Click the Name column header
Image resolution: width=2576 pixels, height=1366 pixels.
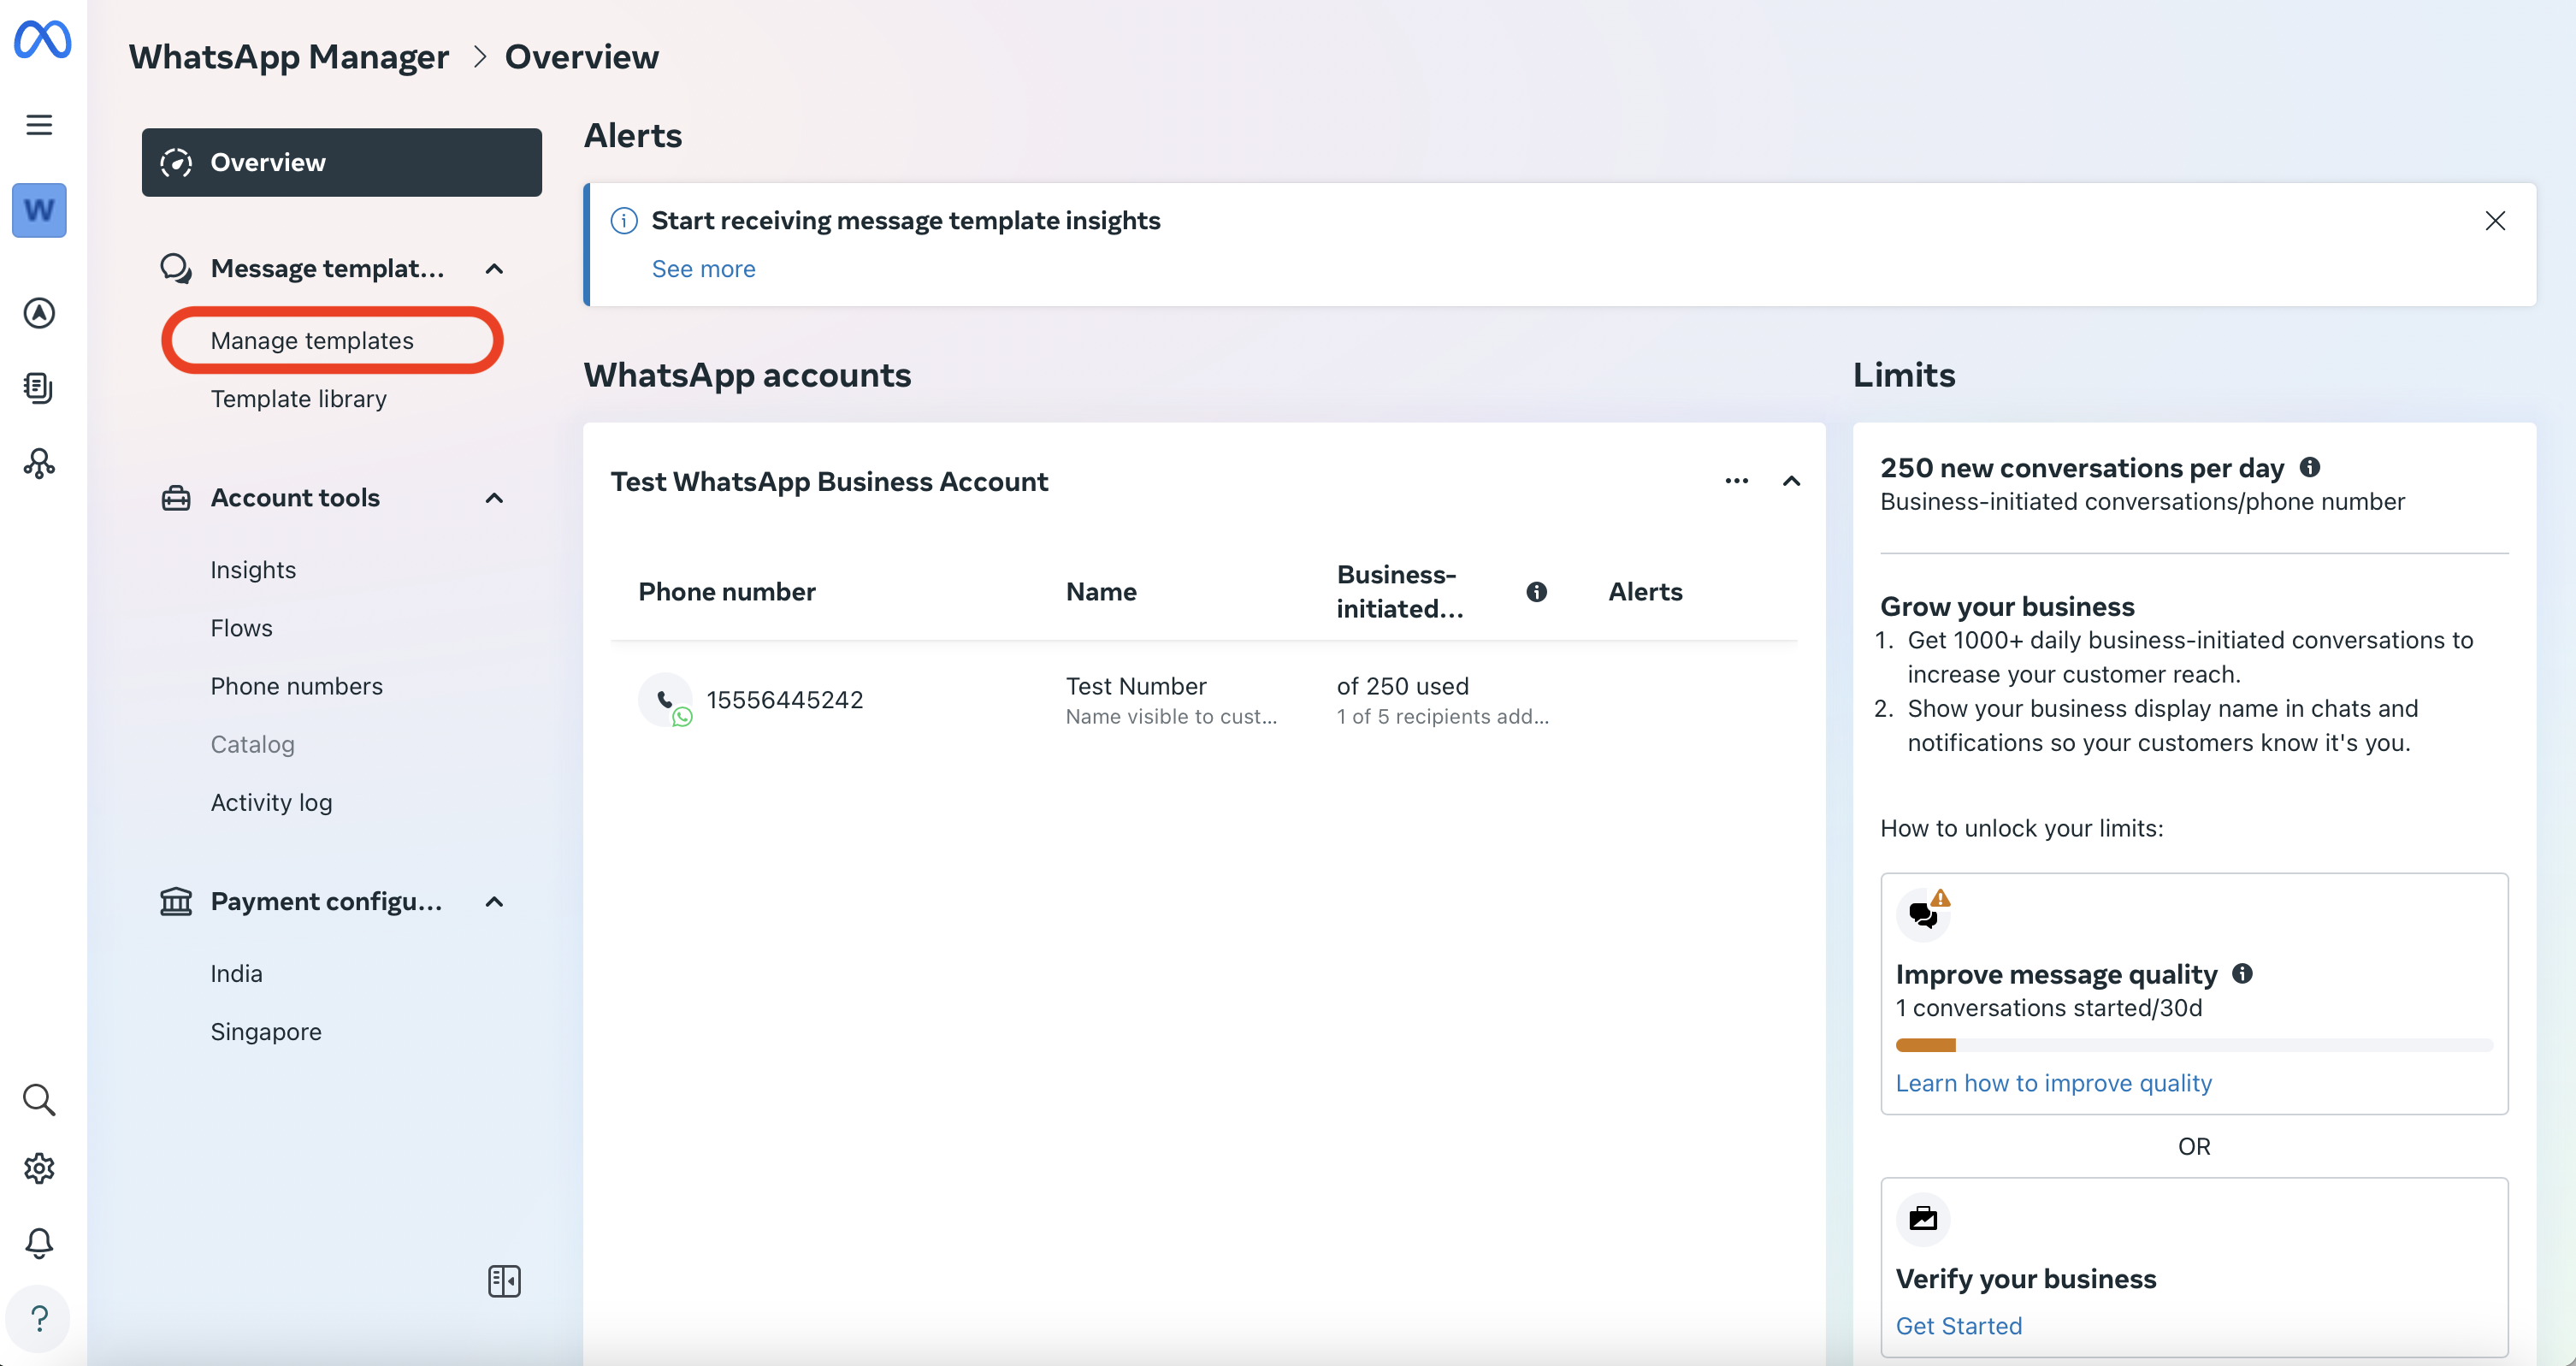click(1101, 592)
